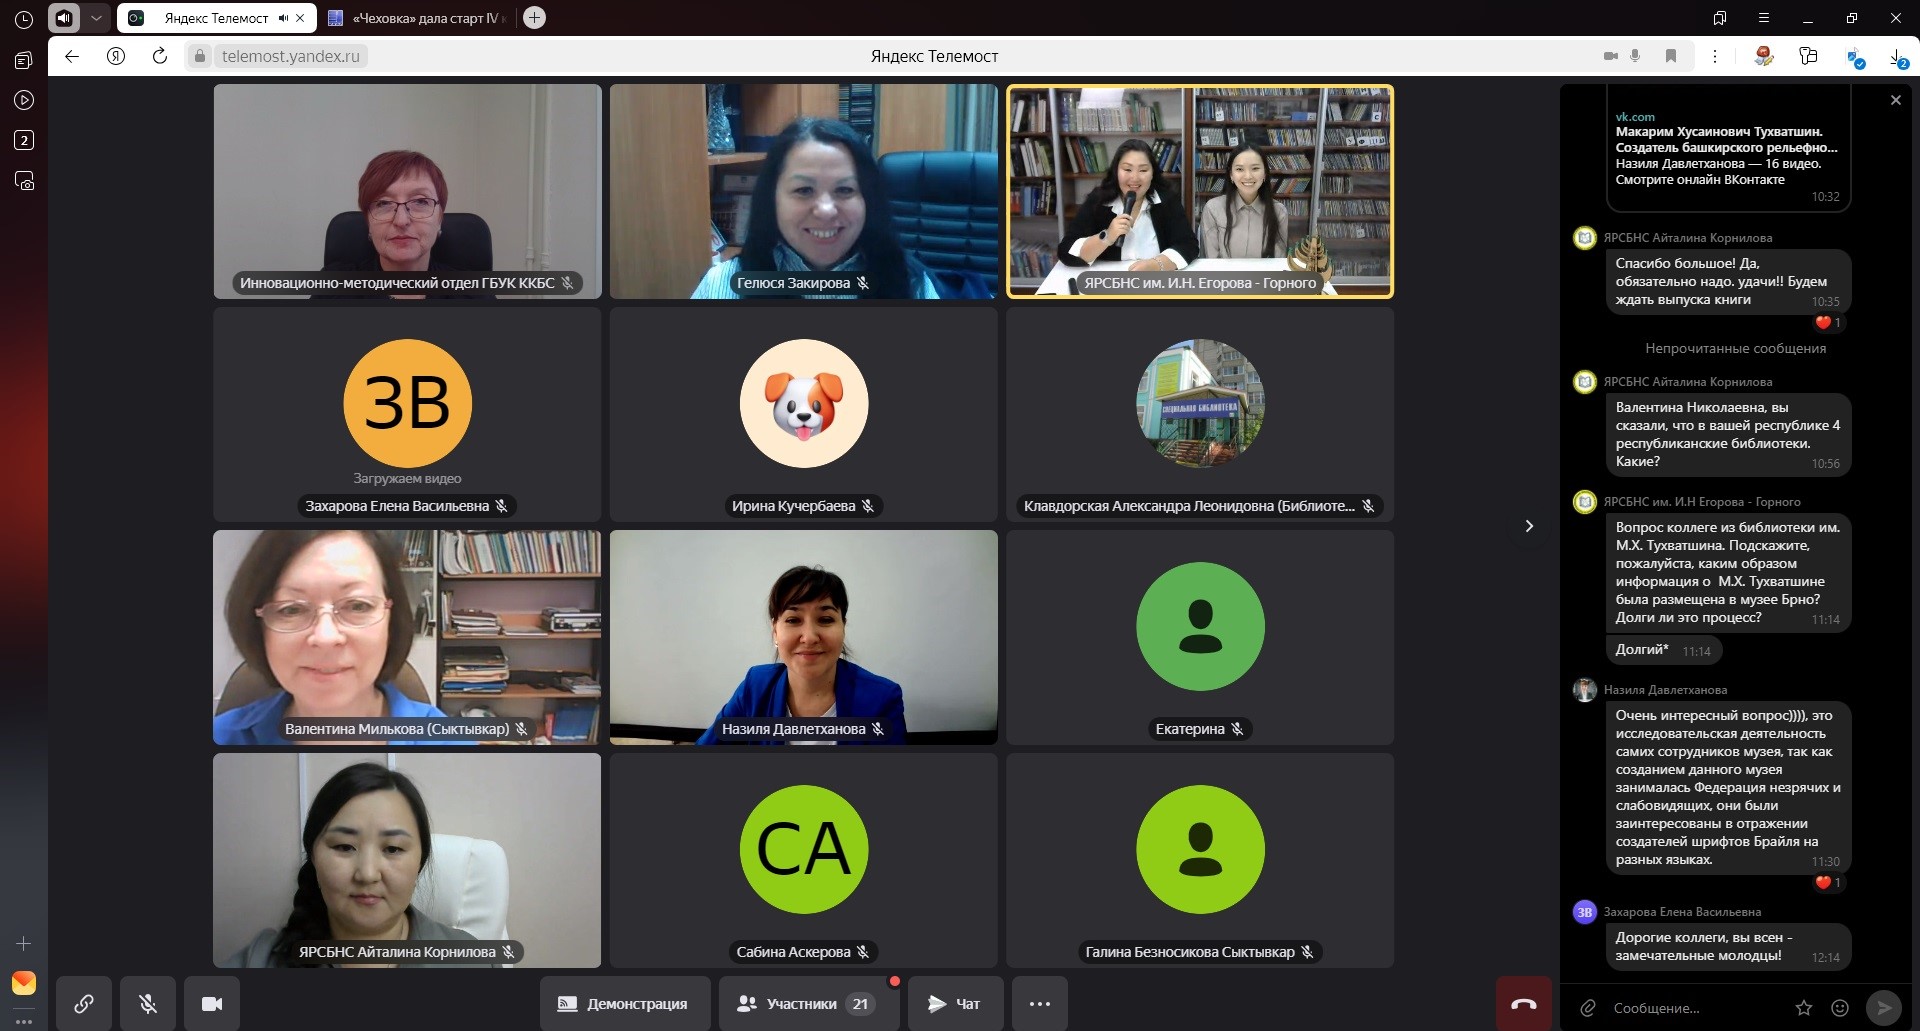1920x1031 pixels.
Task: Open Назиля Давлетханова's avatar in chat
Action: (1585, 690)
